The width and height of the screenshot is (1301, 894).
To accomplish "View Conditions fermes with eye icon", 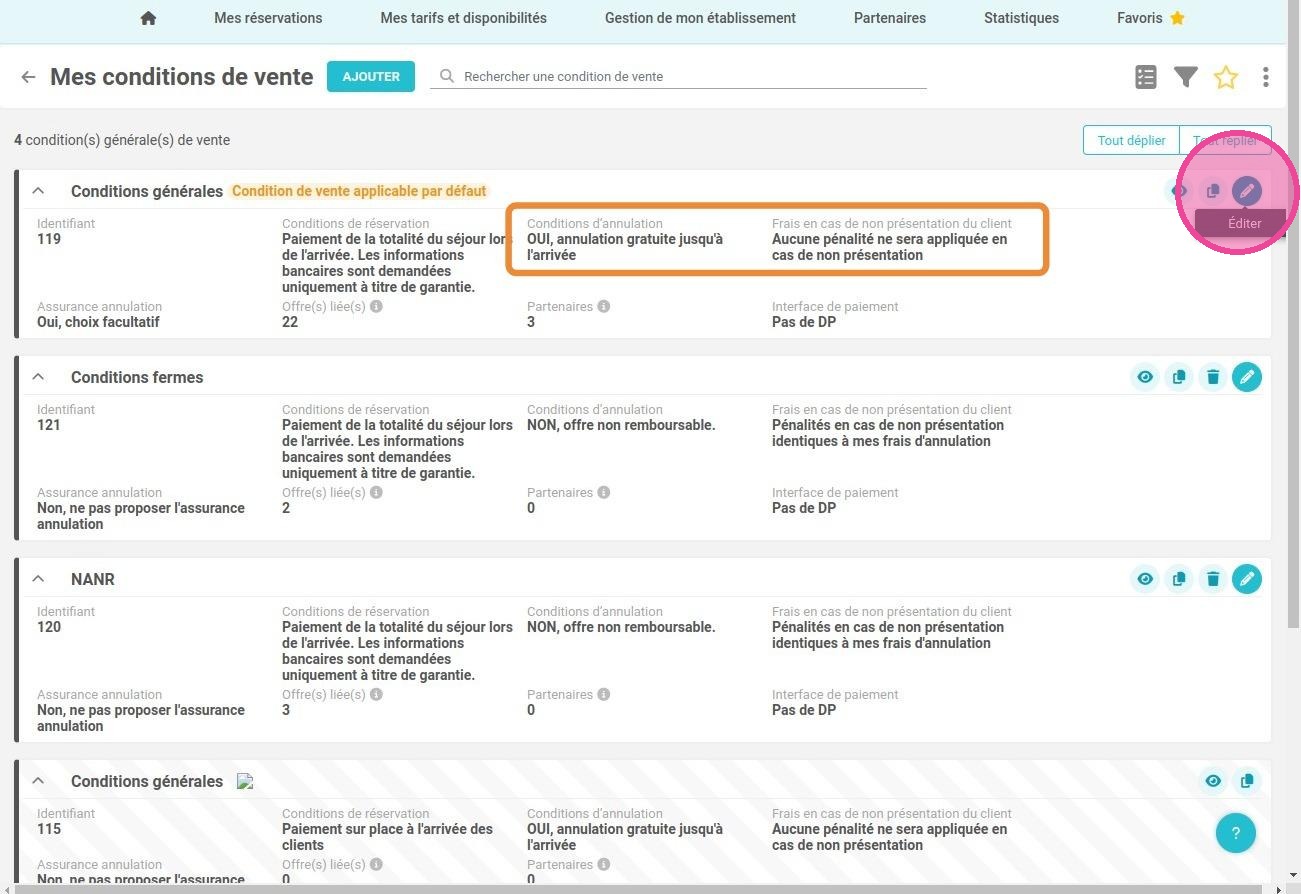I will (x=1145, y=377).
